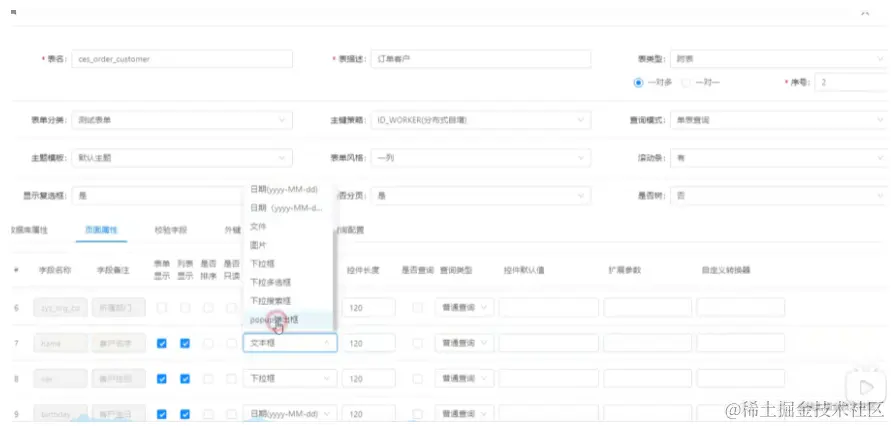Open the 主题模板 dropdown
Viewport: 891px width, 426px height.
[182, 157]
